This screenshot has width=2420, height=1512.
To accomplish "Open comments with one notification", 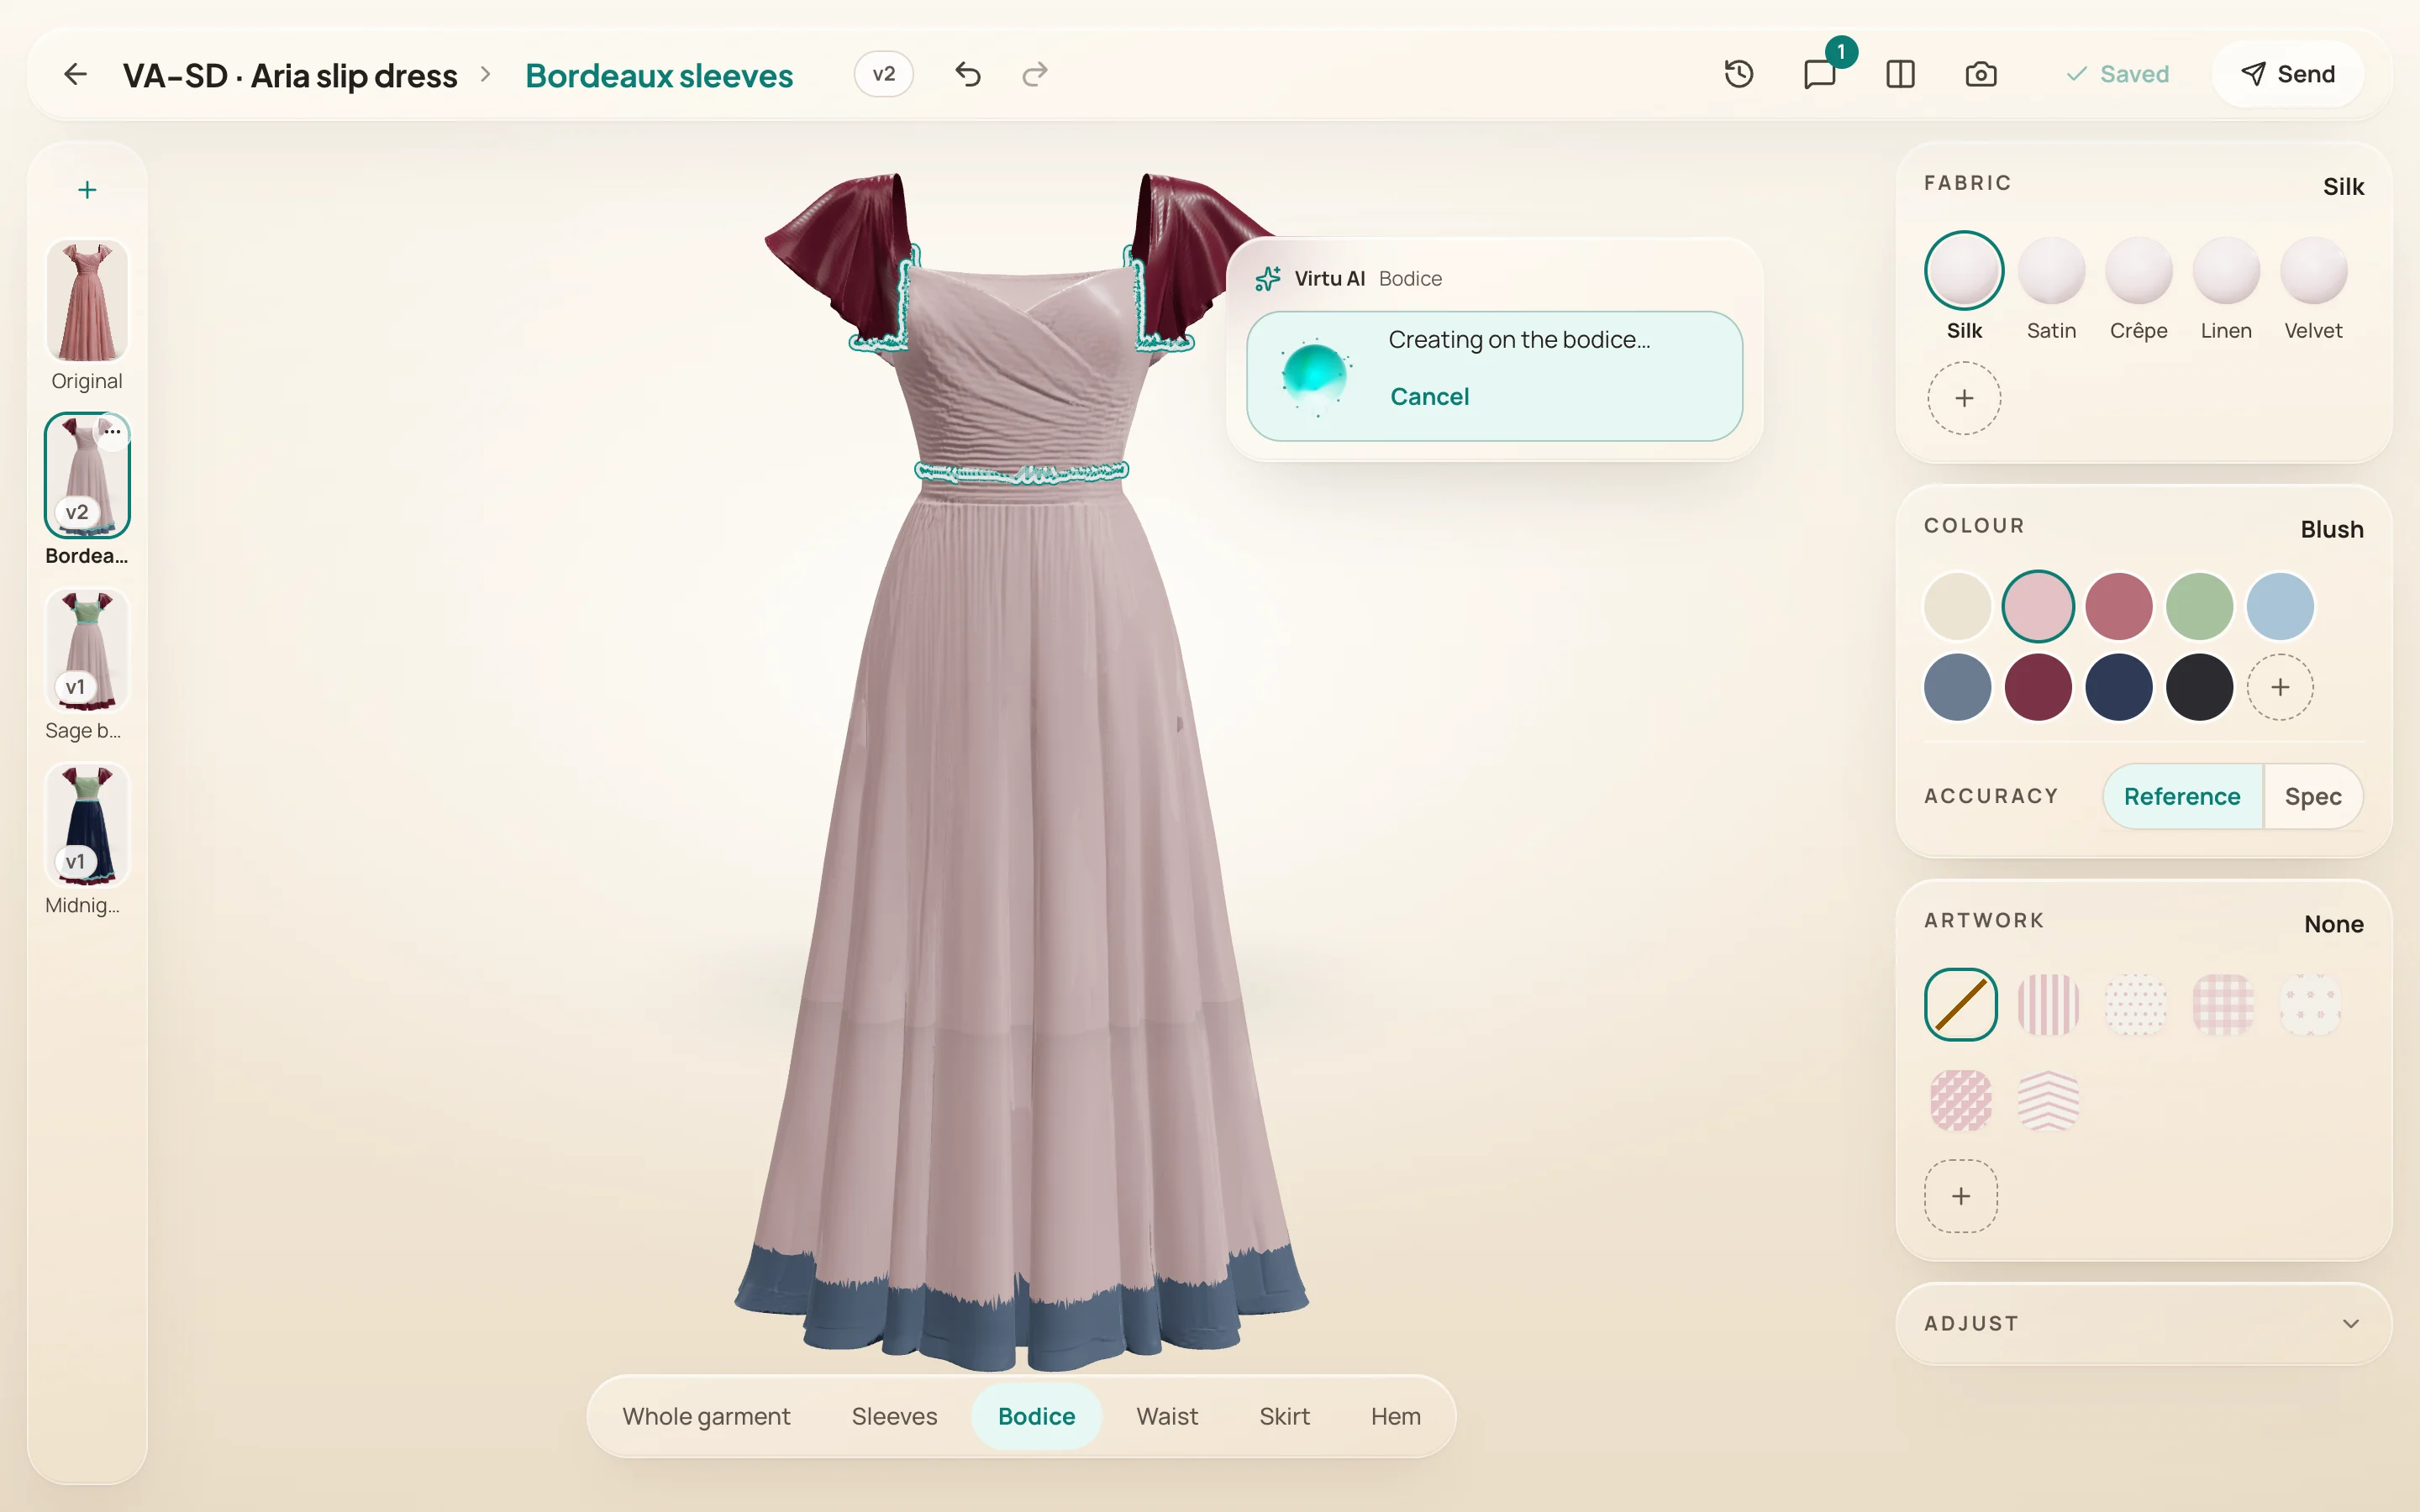I will 1820,74.
